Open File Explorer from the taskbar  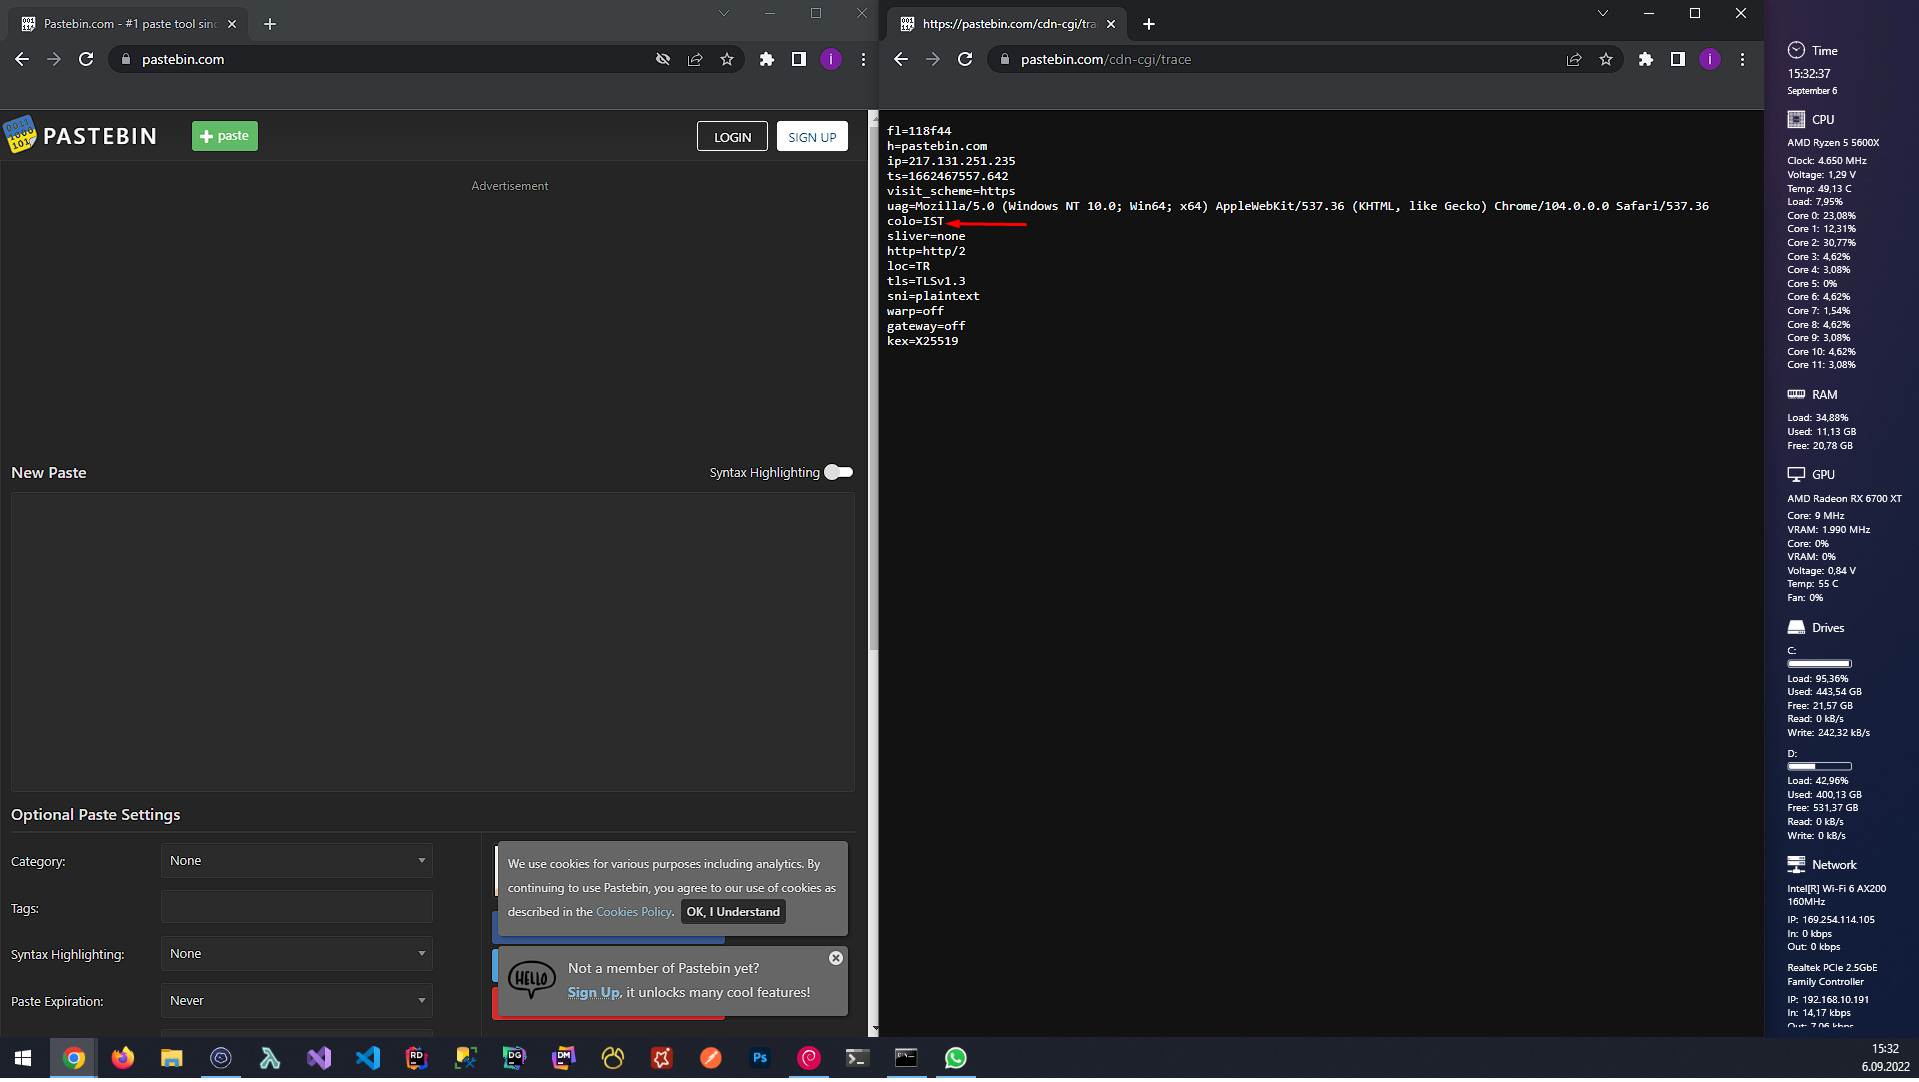pos(172,1058)
